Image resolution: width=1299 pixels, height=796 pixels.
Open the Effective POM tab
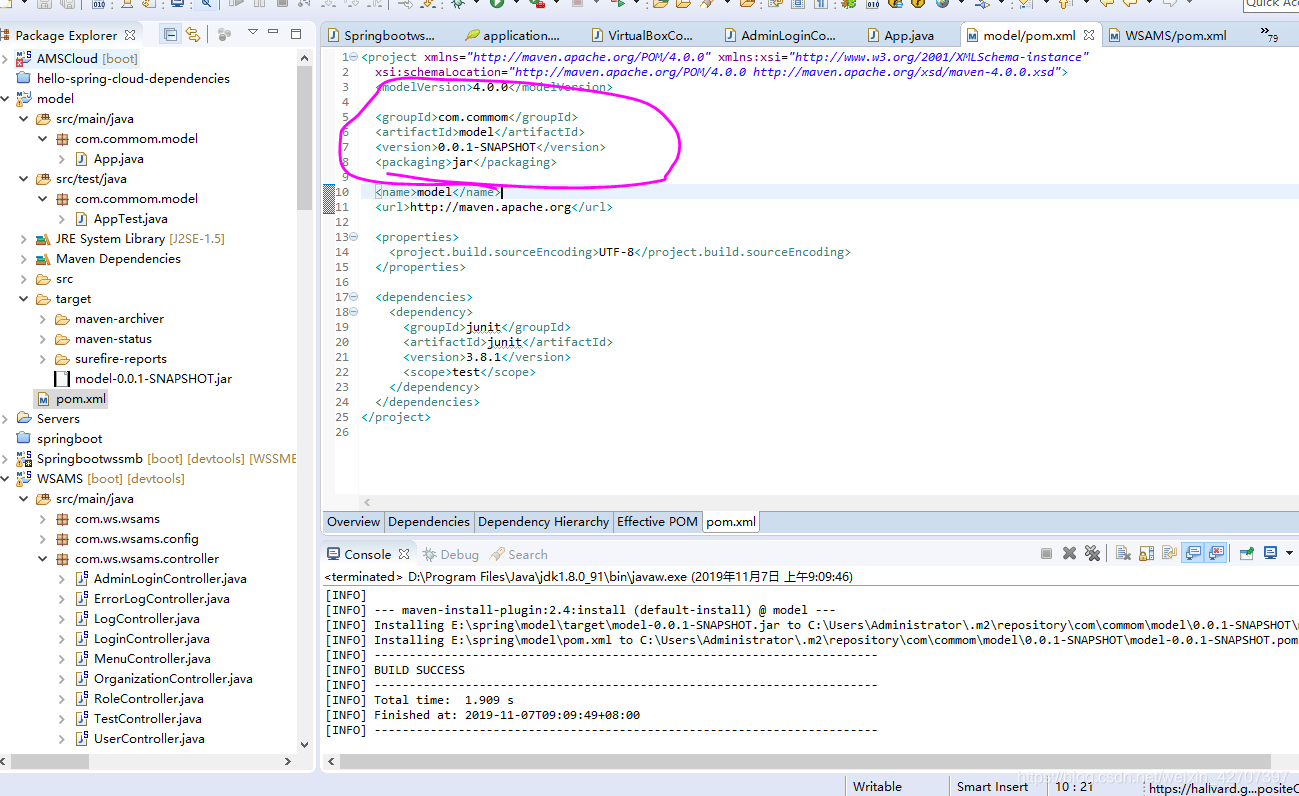coord(657,522)
